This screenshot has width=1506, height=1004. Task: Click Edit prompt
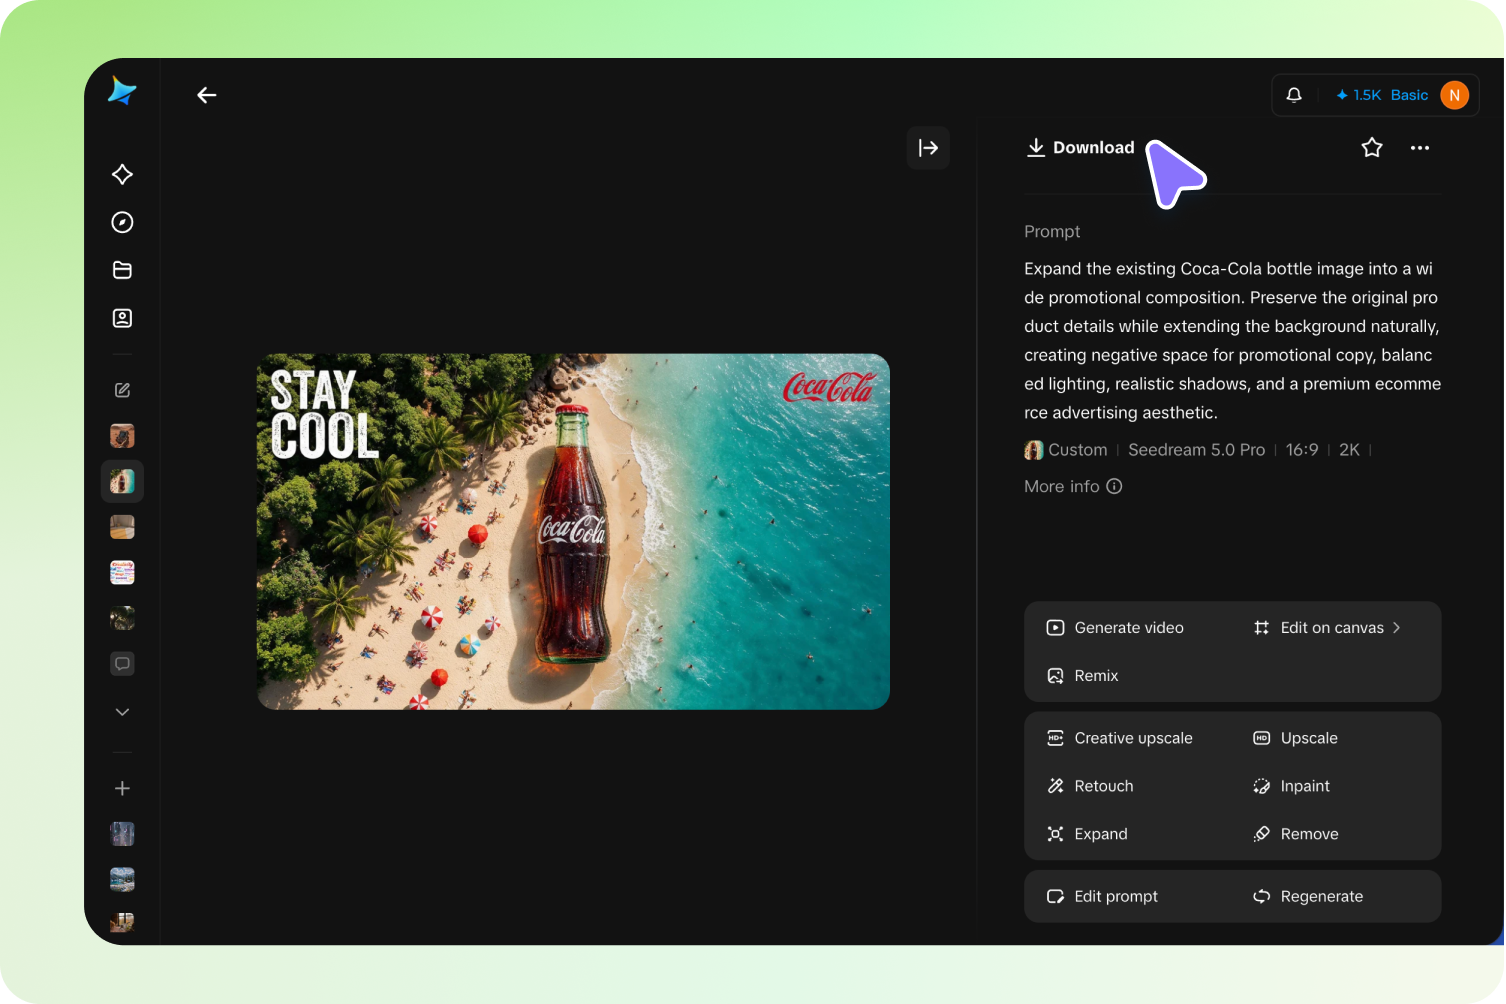pos(1101,896)
